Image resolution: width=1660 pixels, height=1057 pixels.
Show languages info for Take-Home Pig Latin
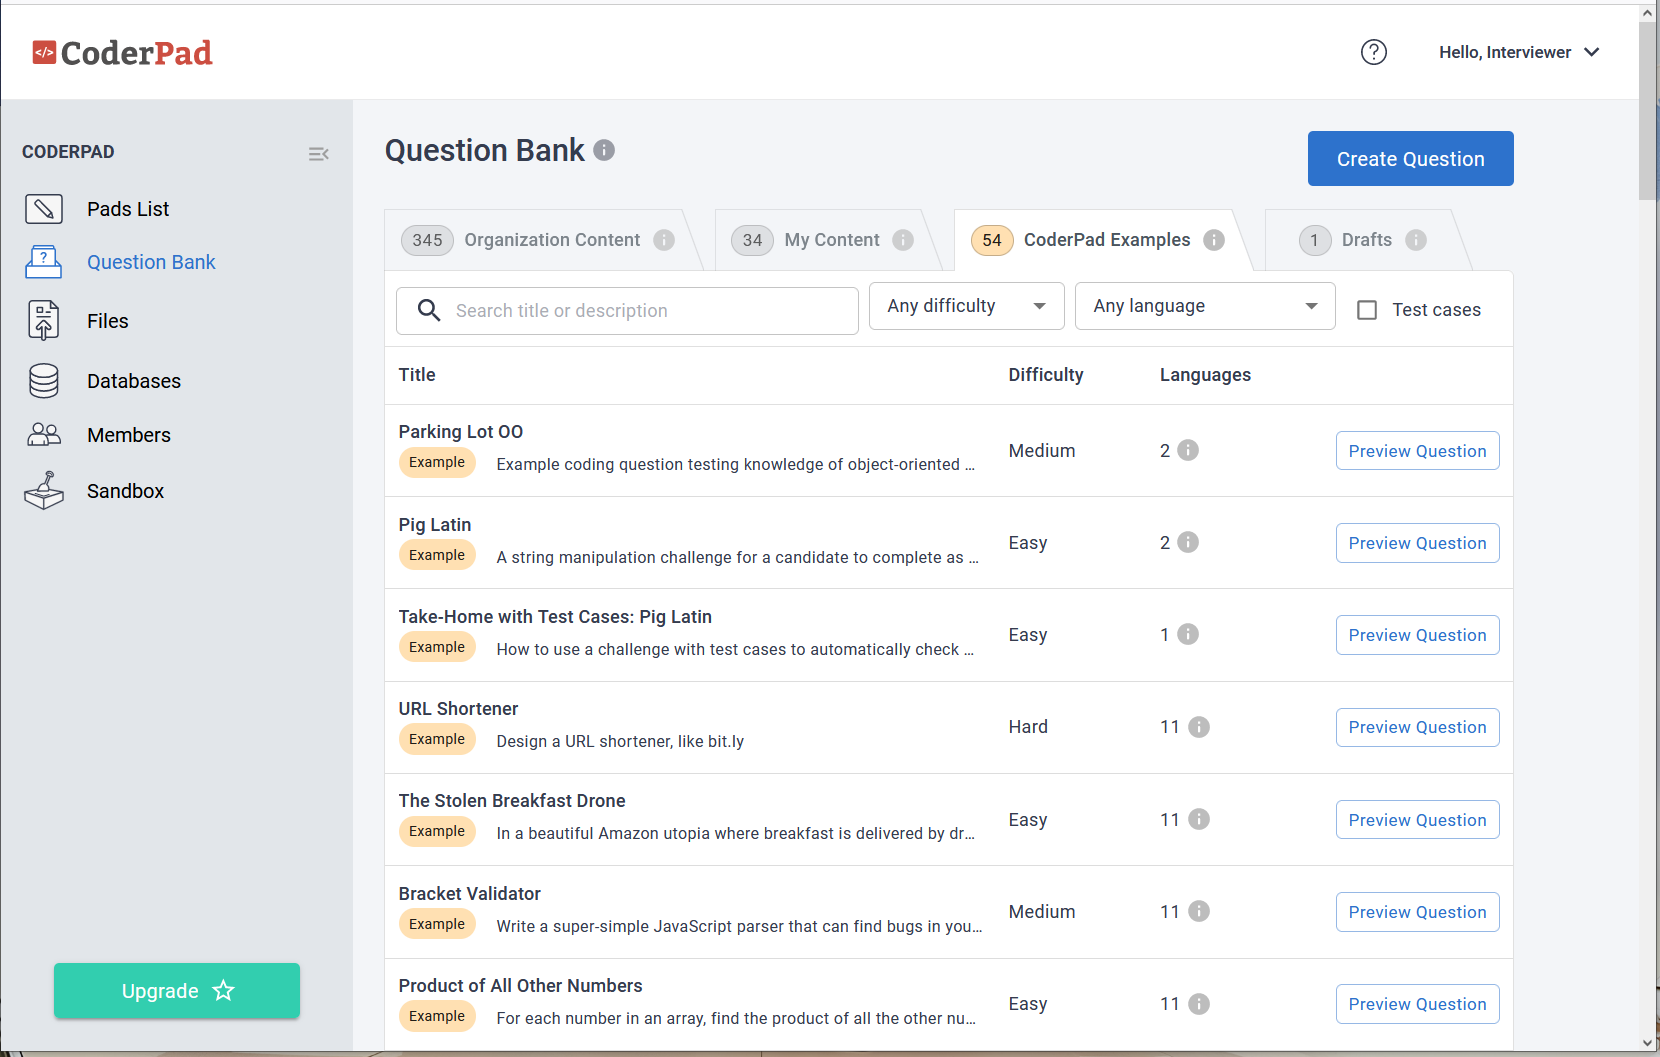tap(1188, 634)
